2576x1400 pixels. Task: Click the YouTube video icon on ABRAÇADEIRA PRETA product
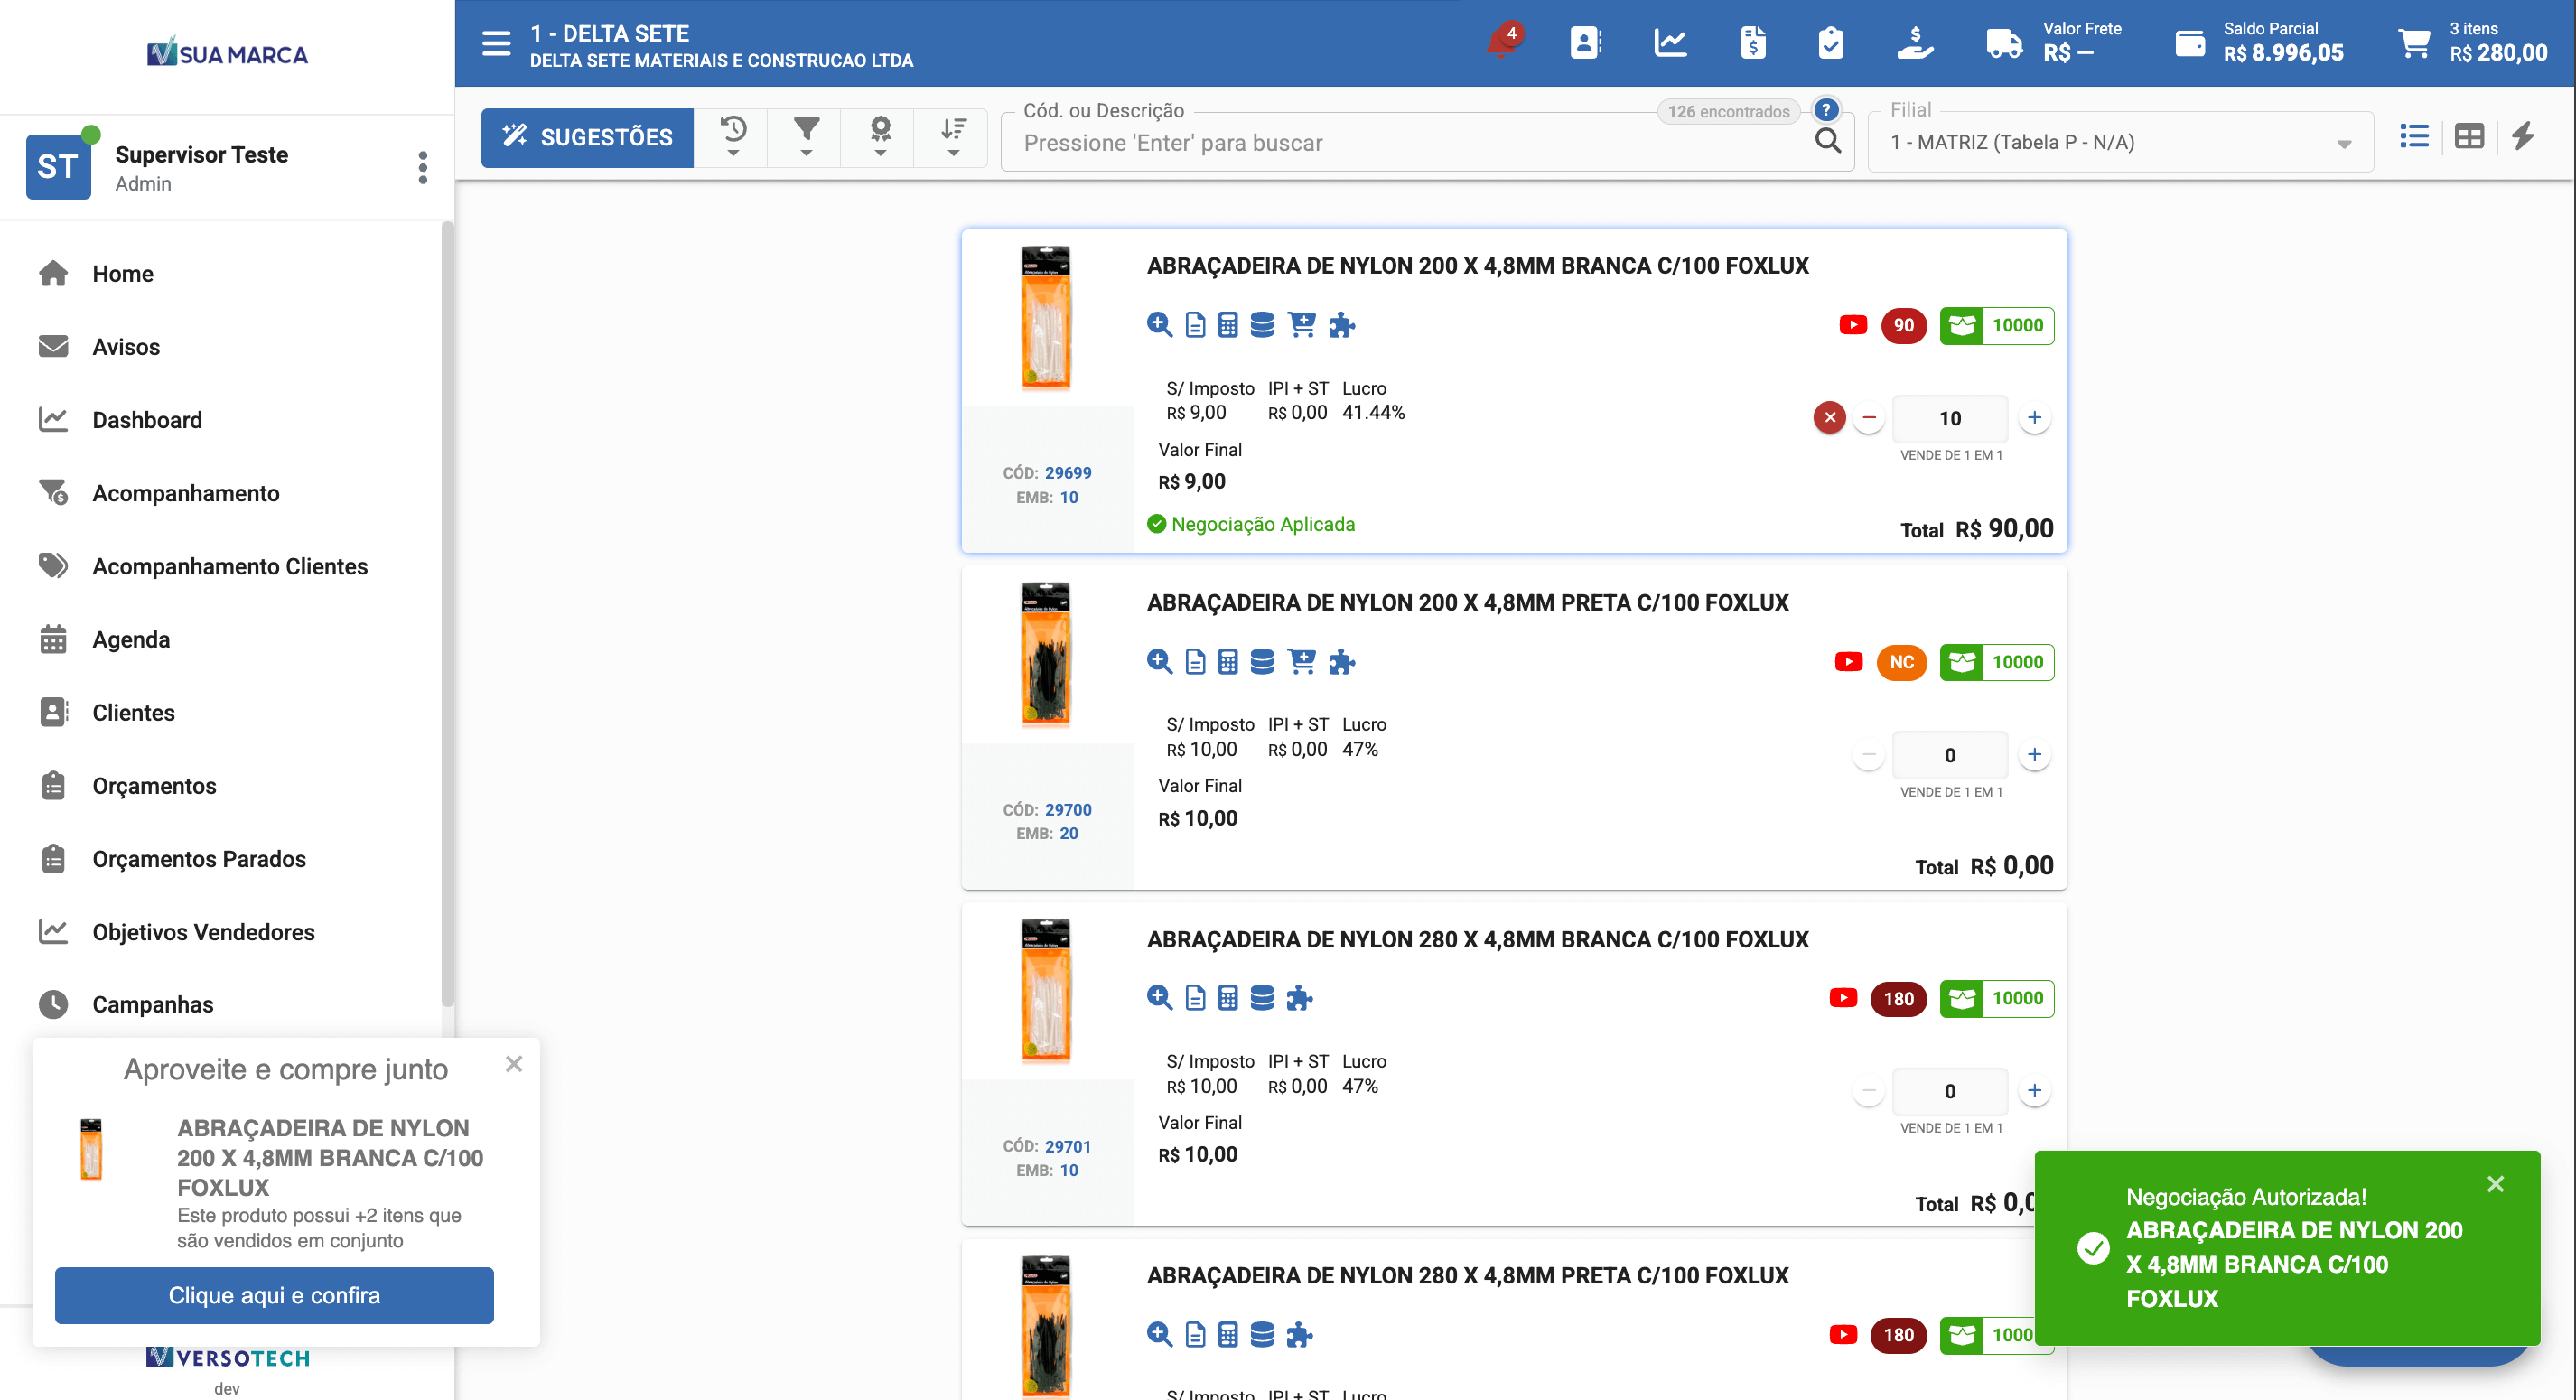click(1849, 662)
